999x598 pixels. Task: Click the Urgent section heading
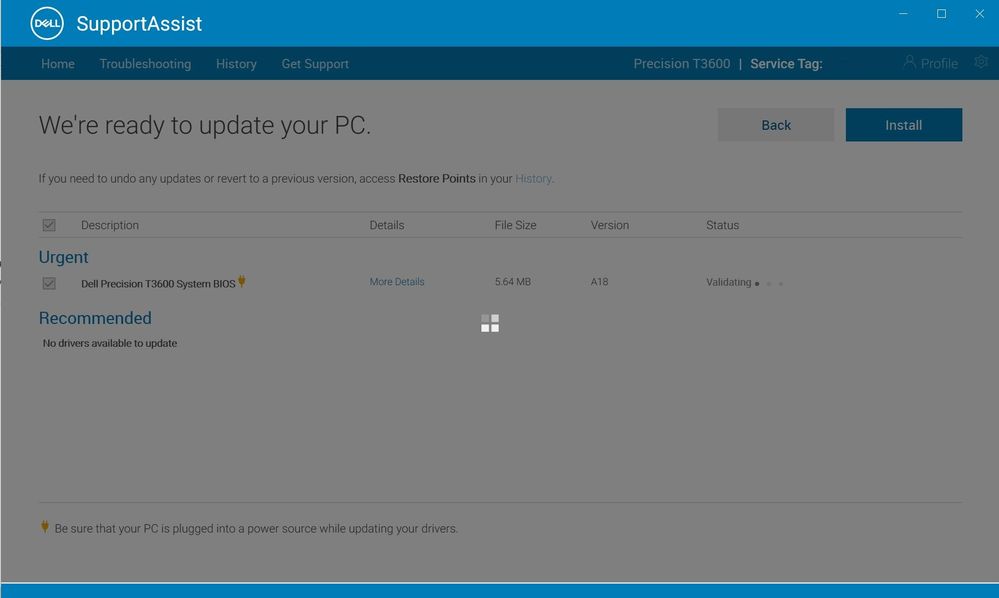tap(64, 257)
